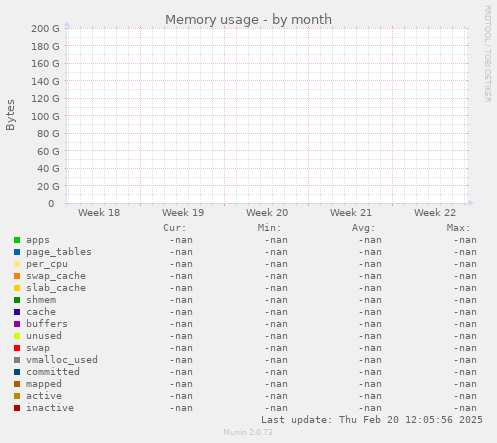The height and width of the screenshot is (443, 497).
Task: Click the Week 22 x-axis label
Action: click(435, 213)
